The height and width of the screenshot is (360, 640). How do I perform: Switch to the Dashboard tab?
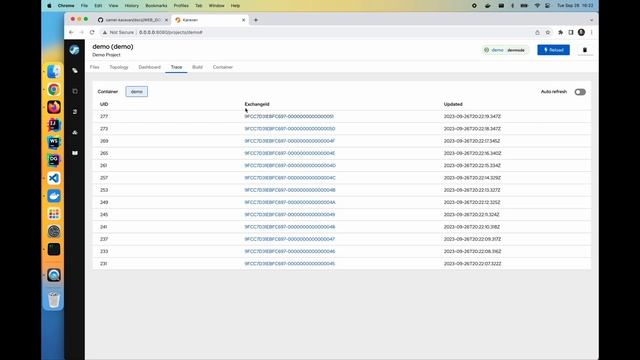click(149, 67)
